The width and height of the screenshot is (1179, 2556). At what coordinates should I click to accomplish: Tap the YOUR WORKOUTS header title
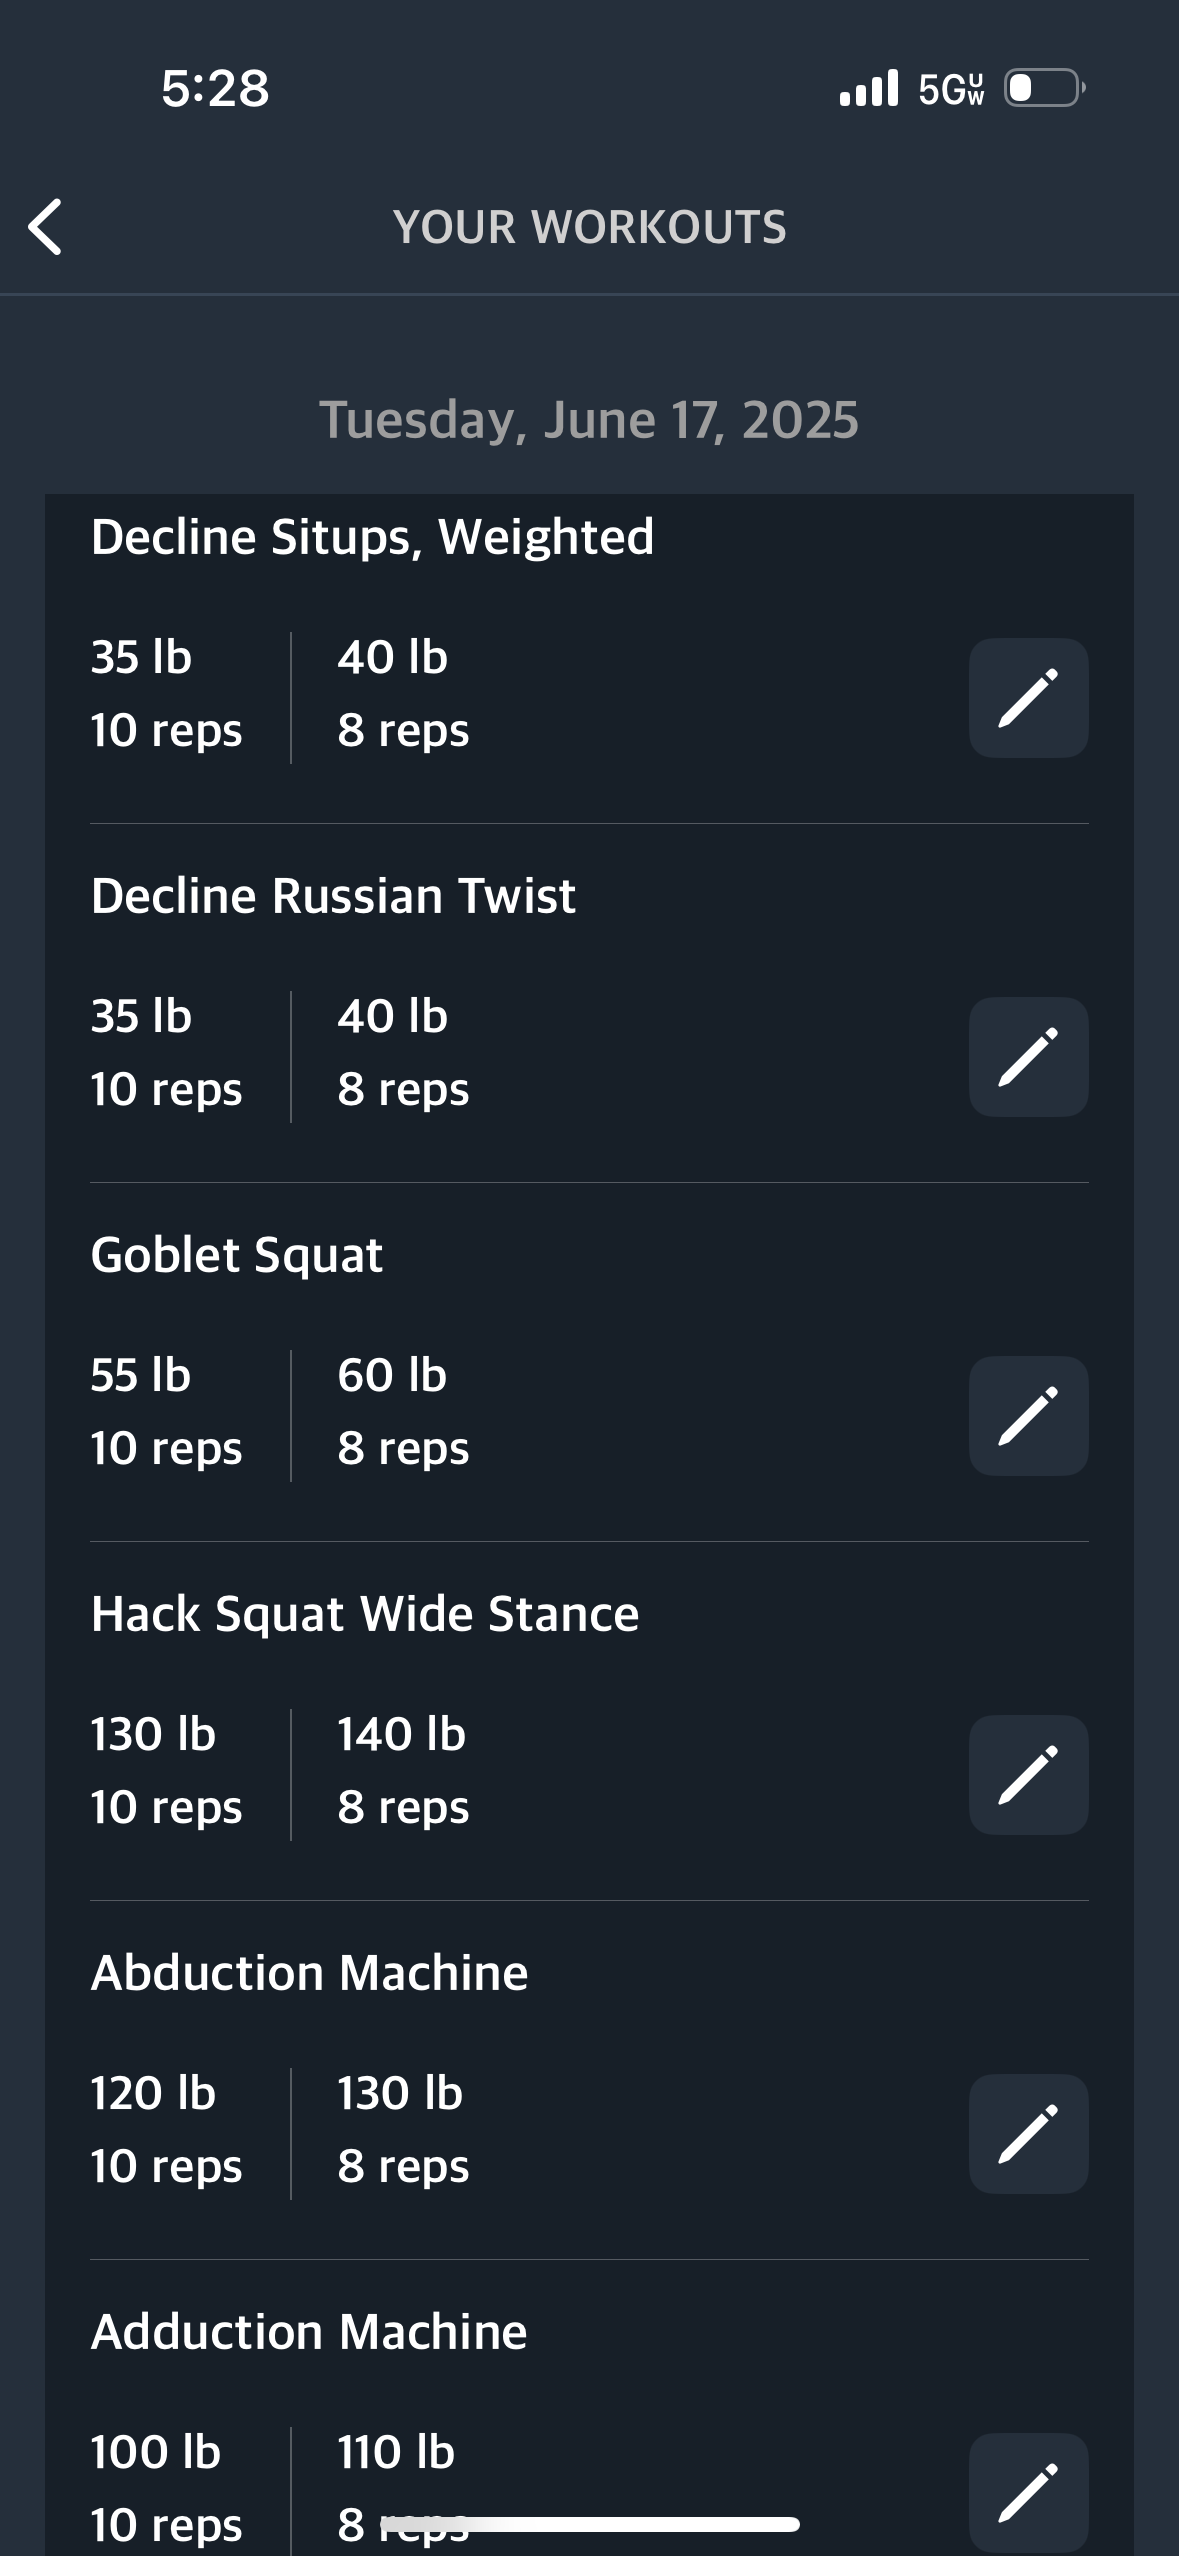pyautogui.click(x=590, y=227)
